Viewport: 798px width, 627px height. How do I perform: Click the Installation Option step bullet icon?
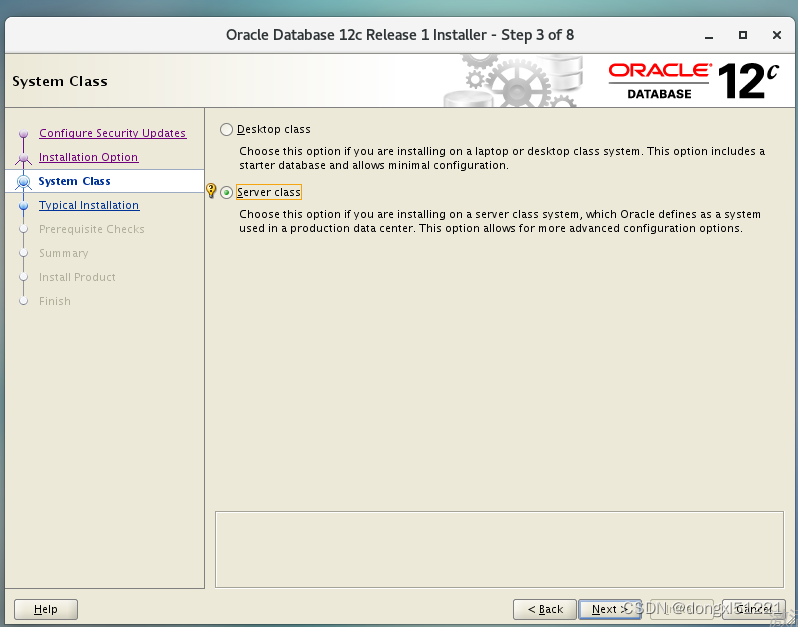tap(23, 158)
